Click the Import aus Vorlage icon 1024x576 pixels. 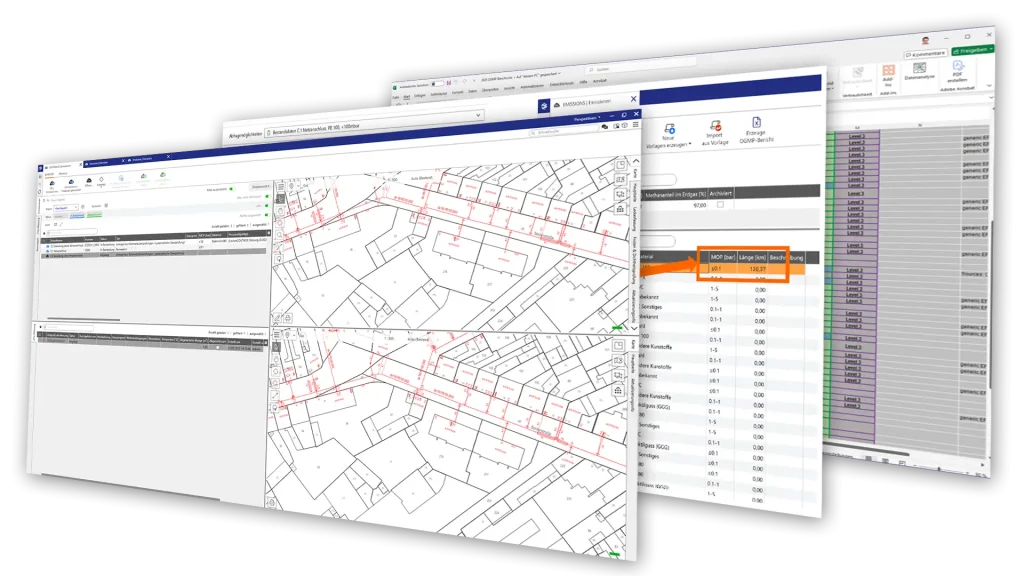point(714,126)
